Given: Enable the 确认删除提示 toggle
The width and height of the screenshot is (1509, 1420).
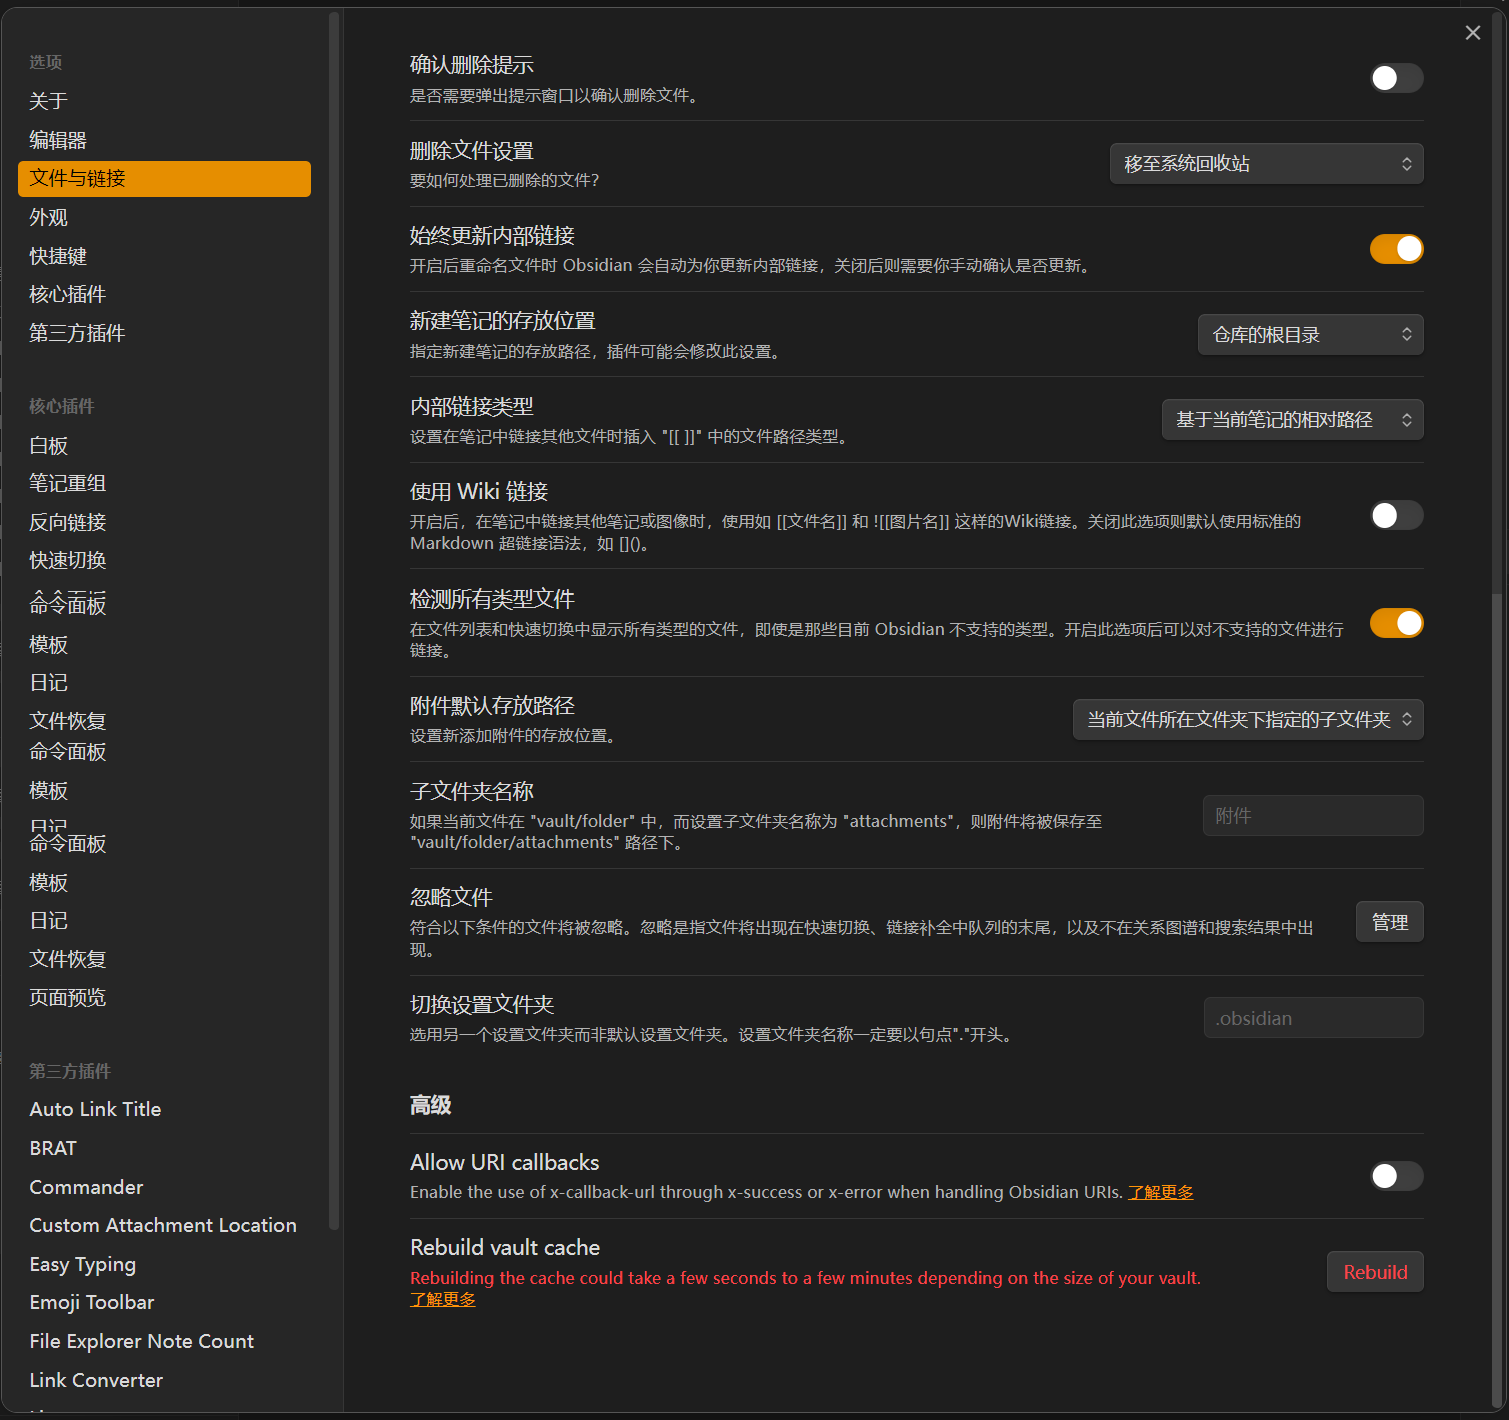Looking at the screenshot, I should click(1396, 78).
